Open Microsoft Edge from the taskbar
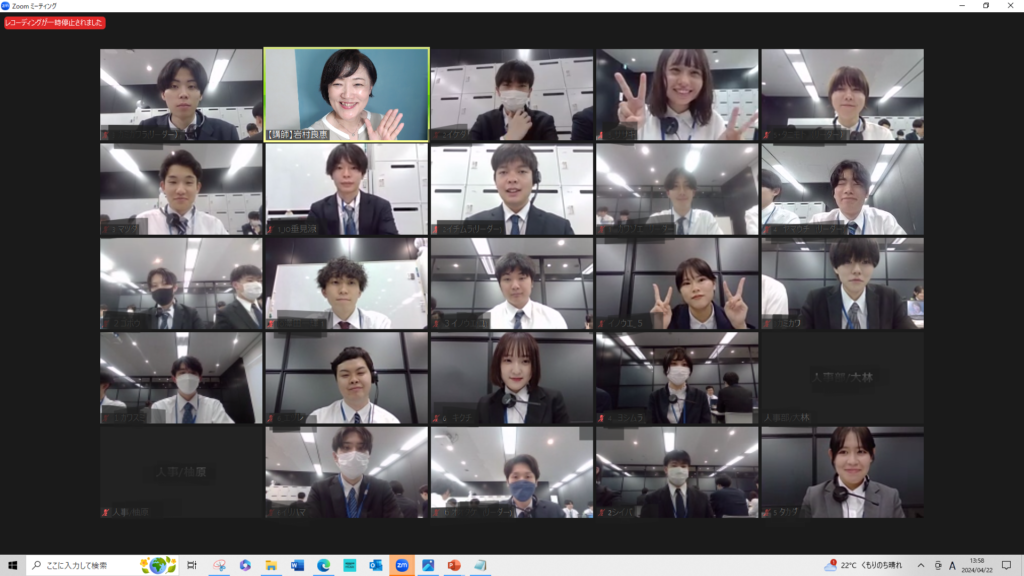This screenshot has height=576, width=1024. coord(323,565)
